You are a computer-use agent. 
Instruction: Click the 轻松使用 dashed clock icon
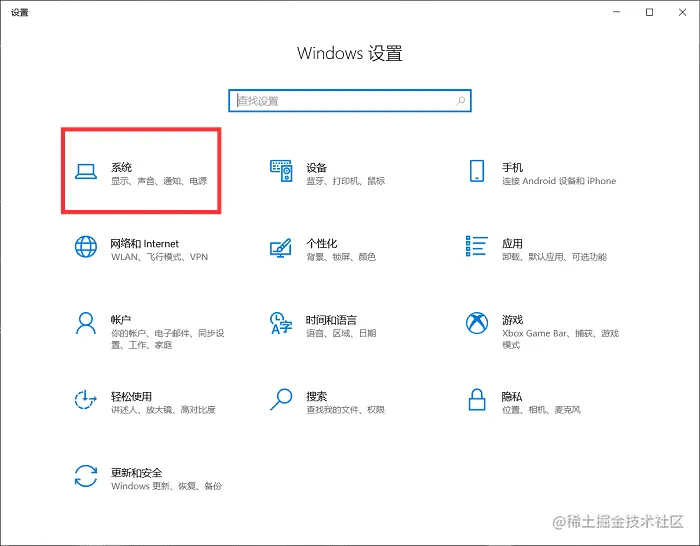click(x=86, y=399)
